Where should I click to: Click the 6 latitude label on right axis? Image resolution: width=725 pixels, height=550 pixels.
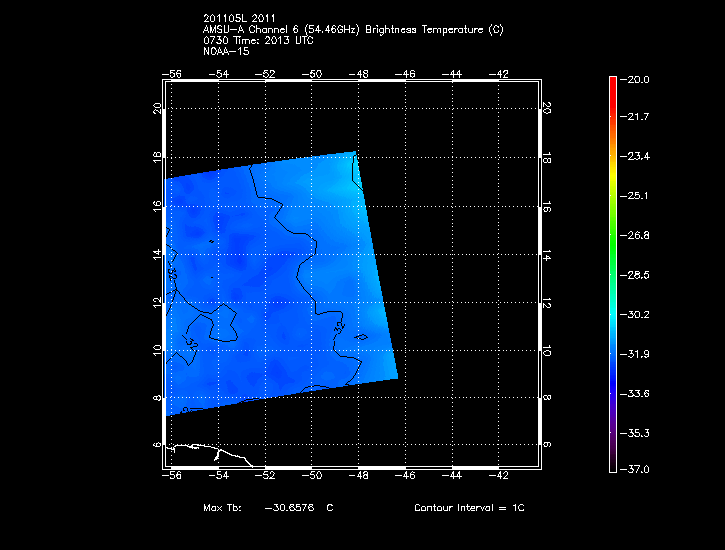[x=546, y=445]
